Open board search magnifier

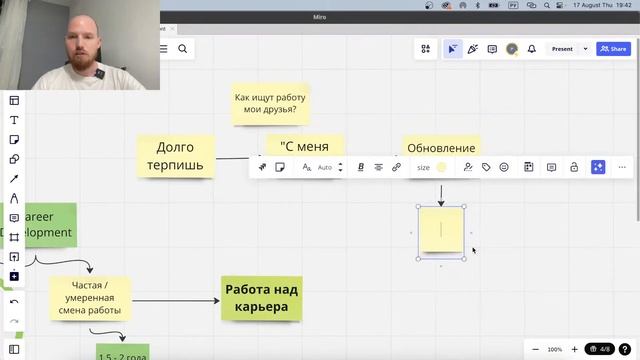(182, 49)
